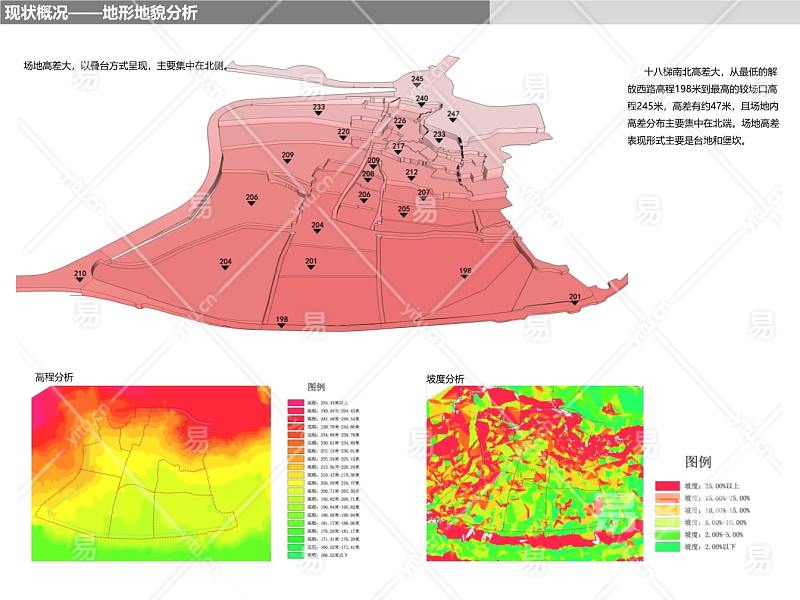Viewport: 800px width, 600px height.
Task: Click the 高程分析 section heading
Action: coord(54,377)
